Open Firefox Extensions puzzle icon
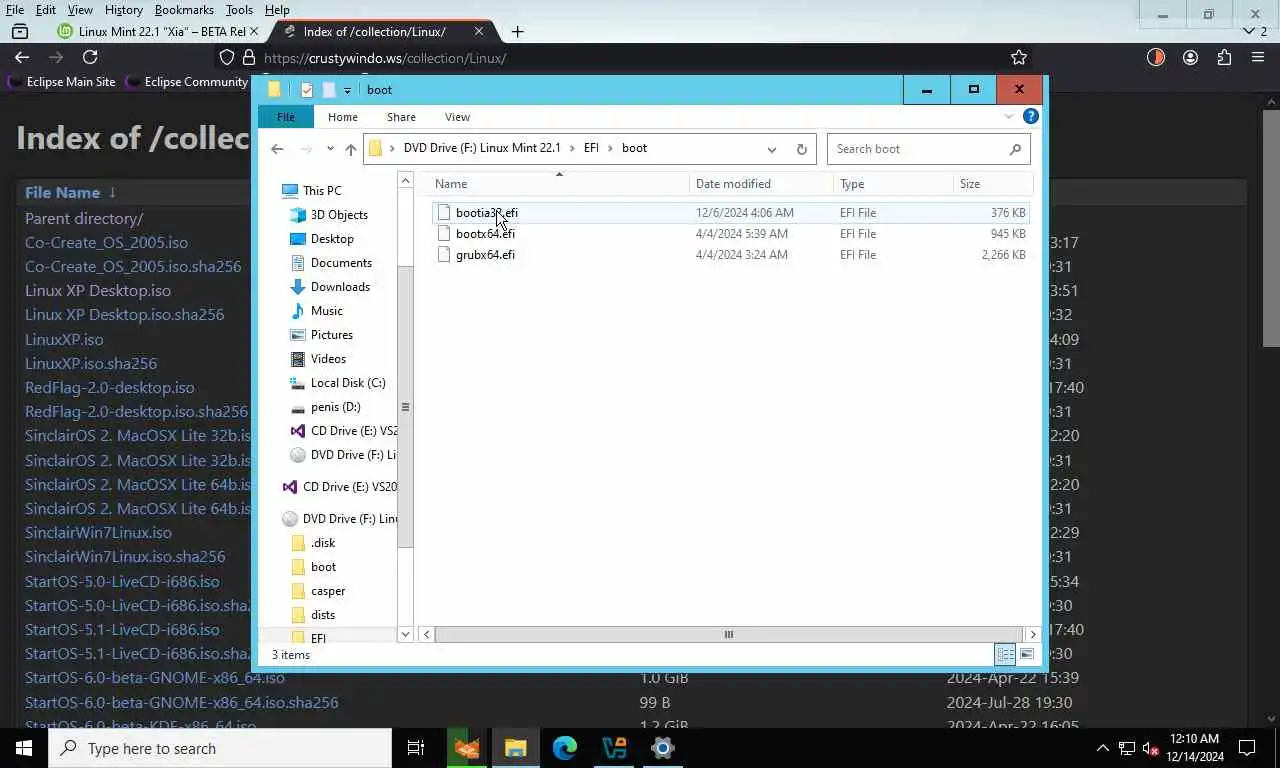The height and width of the screenshot is (768, 1280). (x=1224, y=58)
